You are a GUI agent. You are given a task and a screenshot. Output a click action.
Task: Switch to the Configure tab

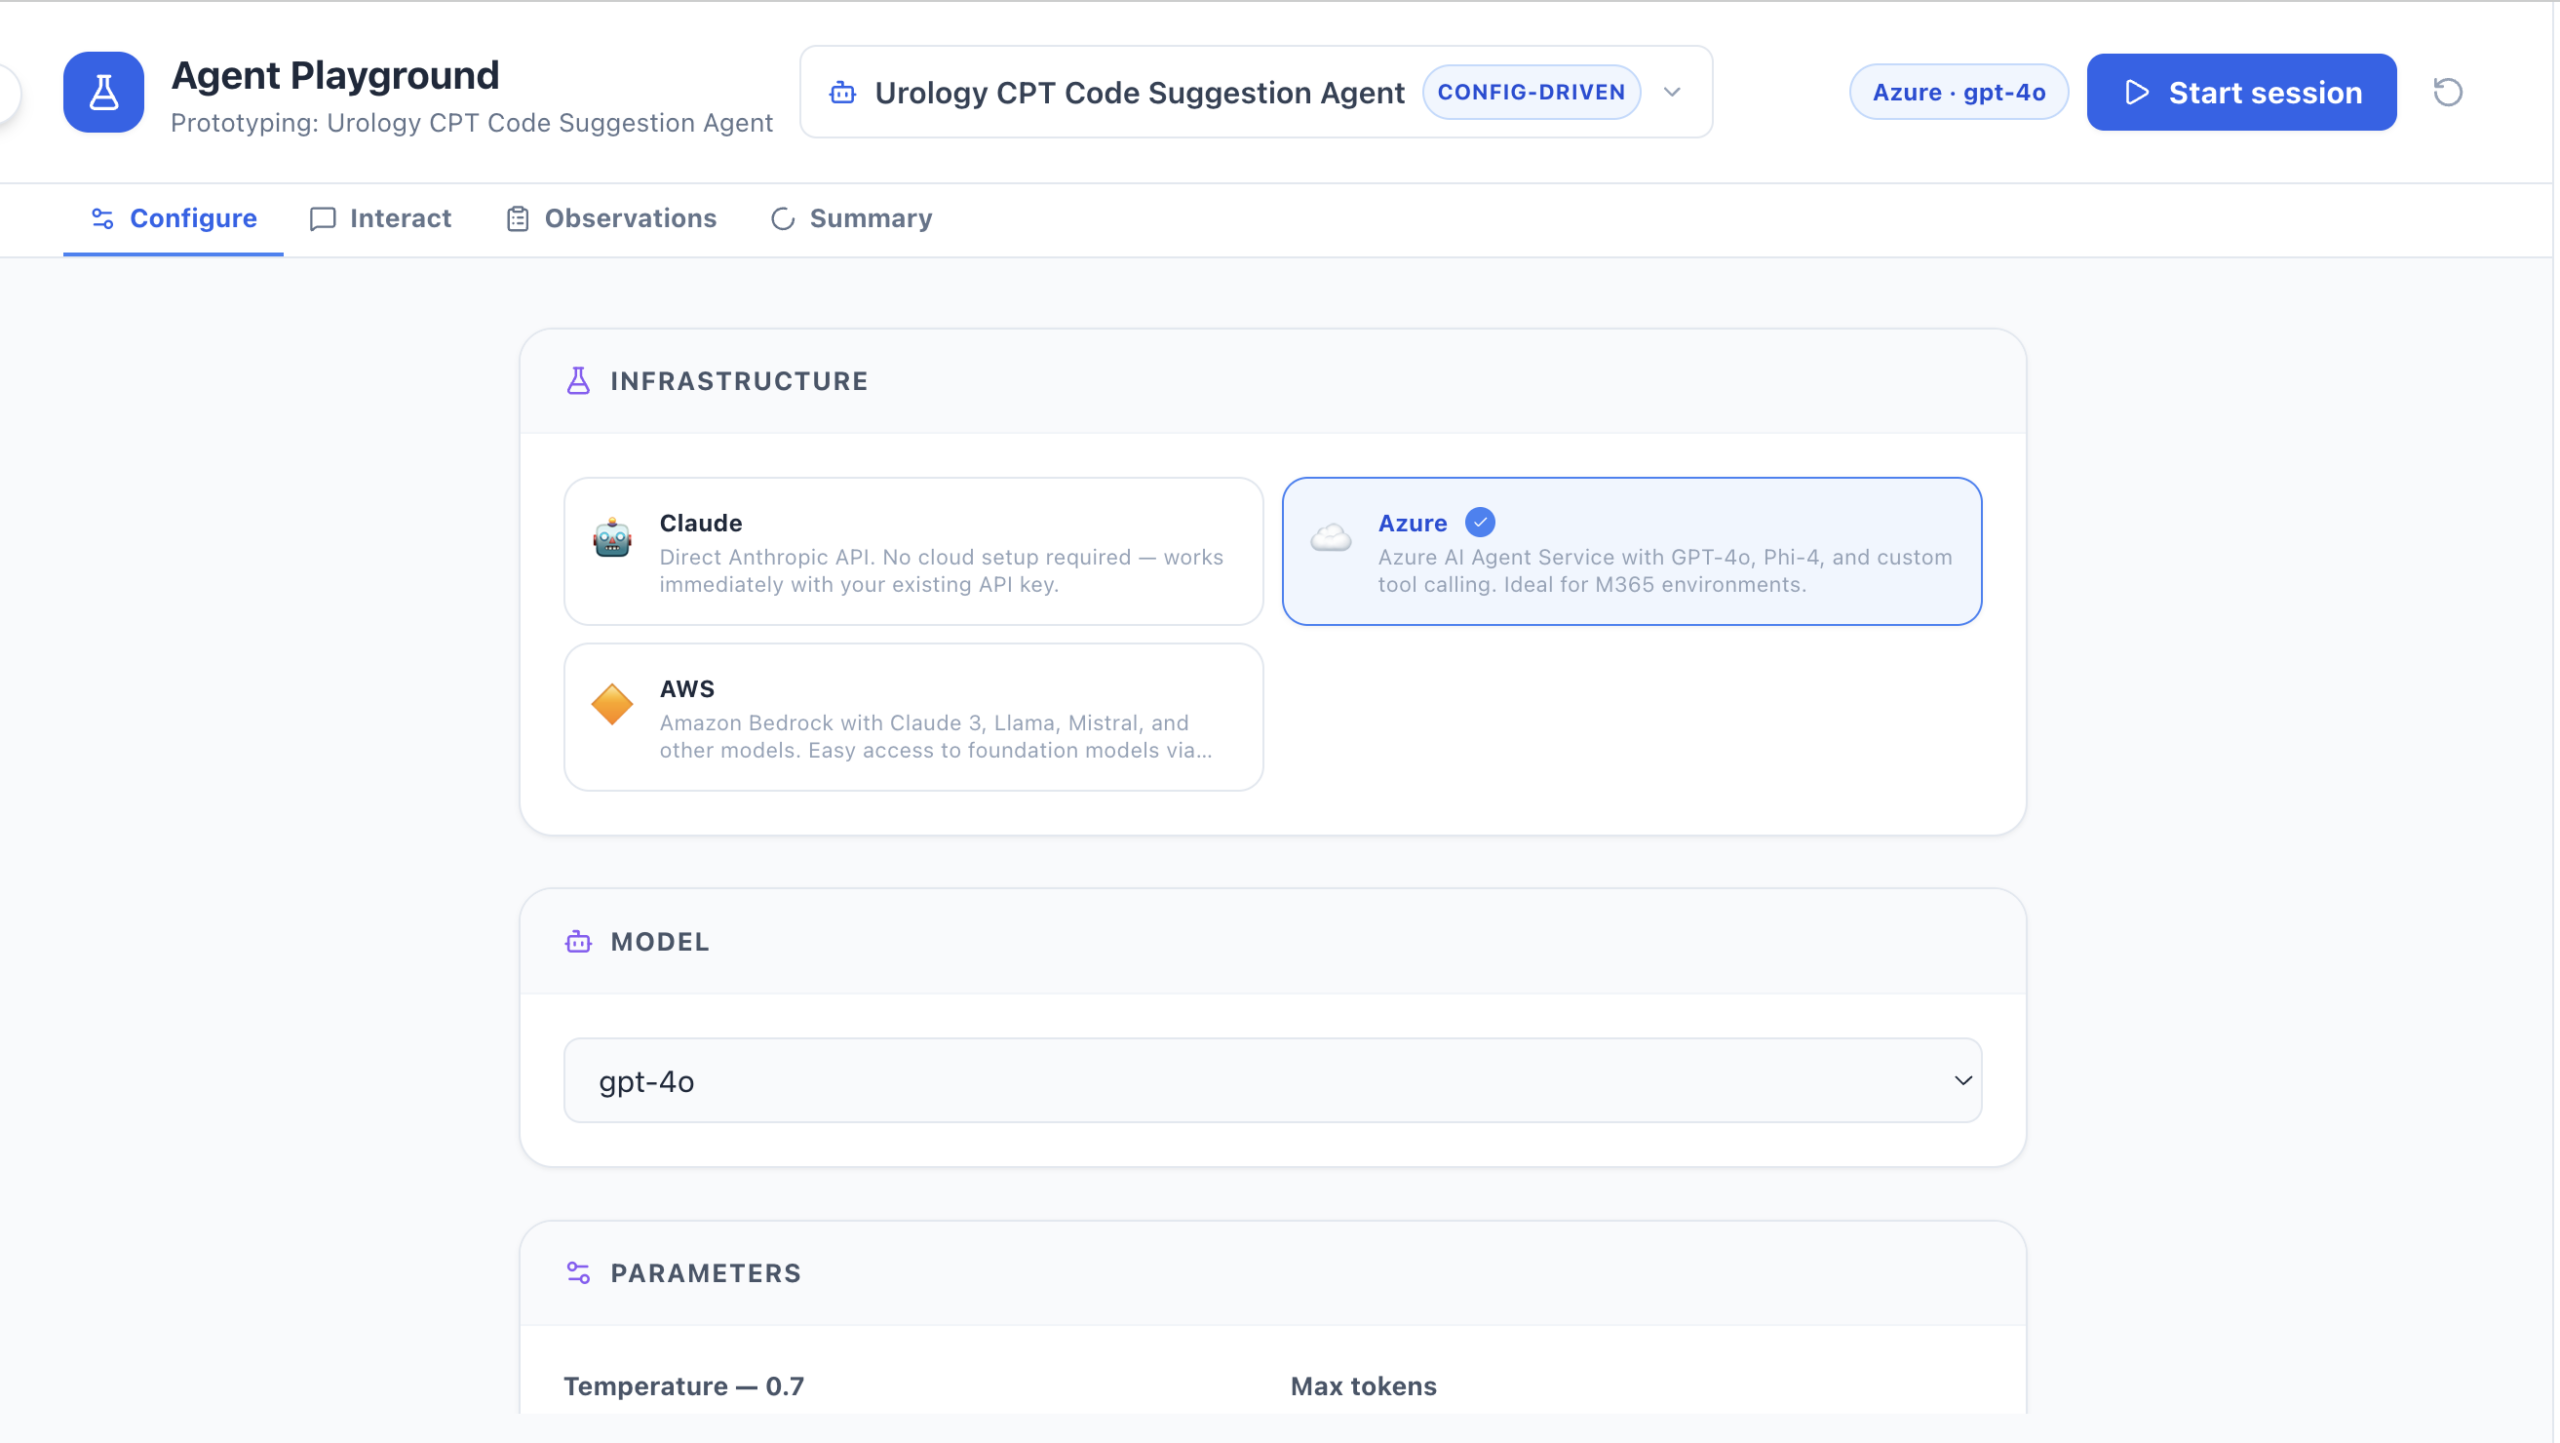173,218
